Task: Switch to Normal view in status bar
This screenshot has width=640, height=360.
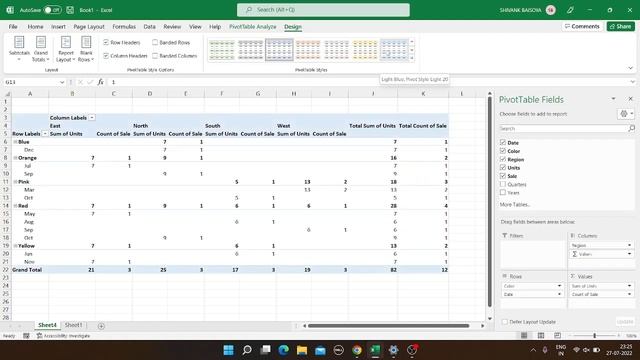Action: [x=524, y=336]
